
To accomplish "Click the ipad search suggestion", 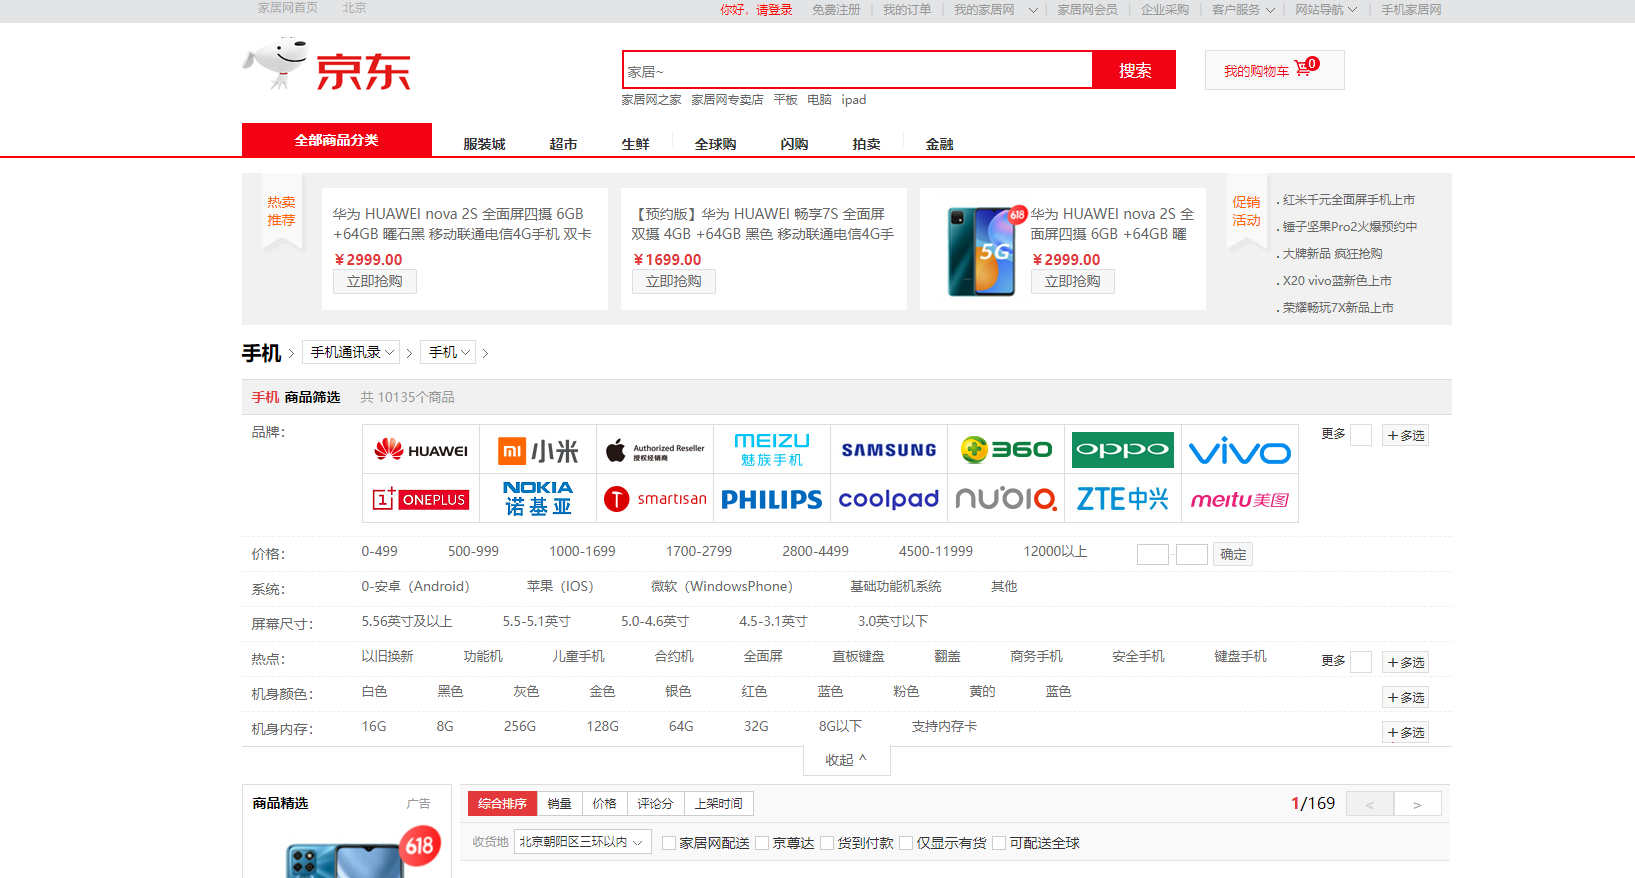I will [854, 100].
